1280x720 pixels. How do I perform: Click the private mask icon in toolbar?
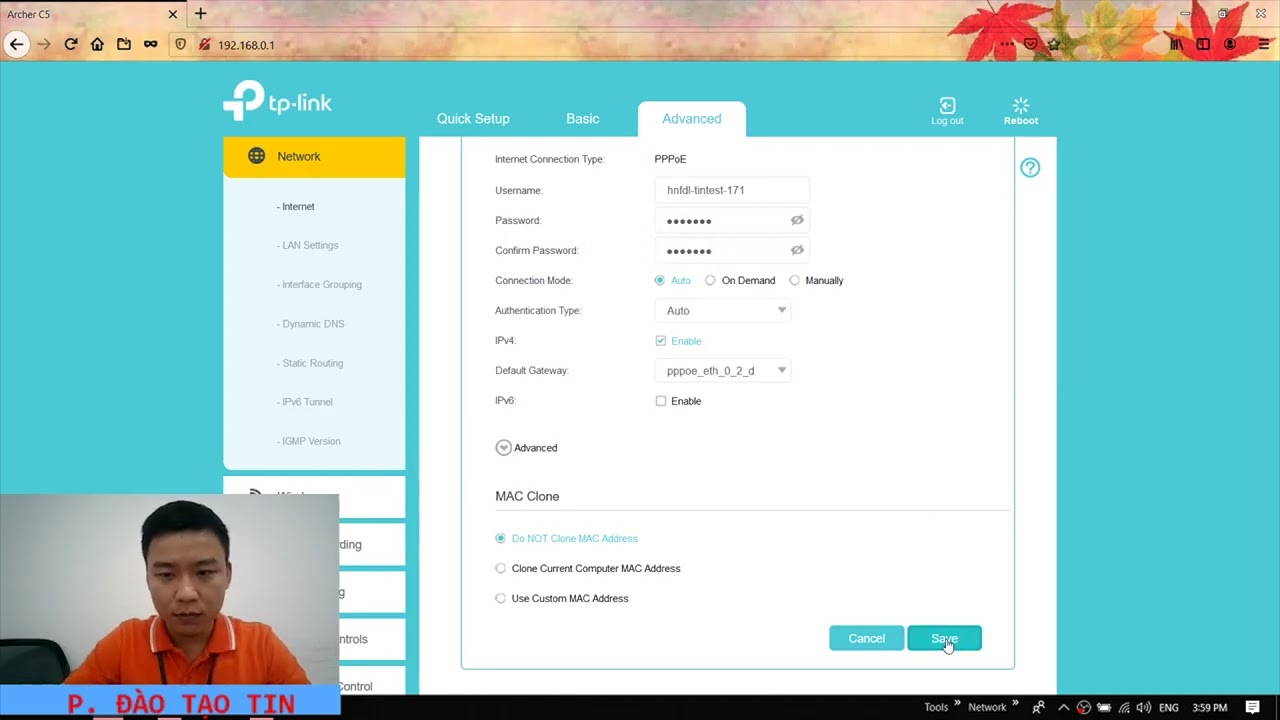coord(150,44)
